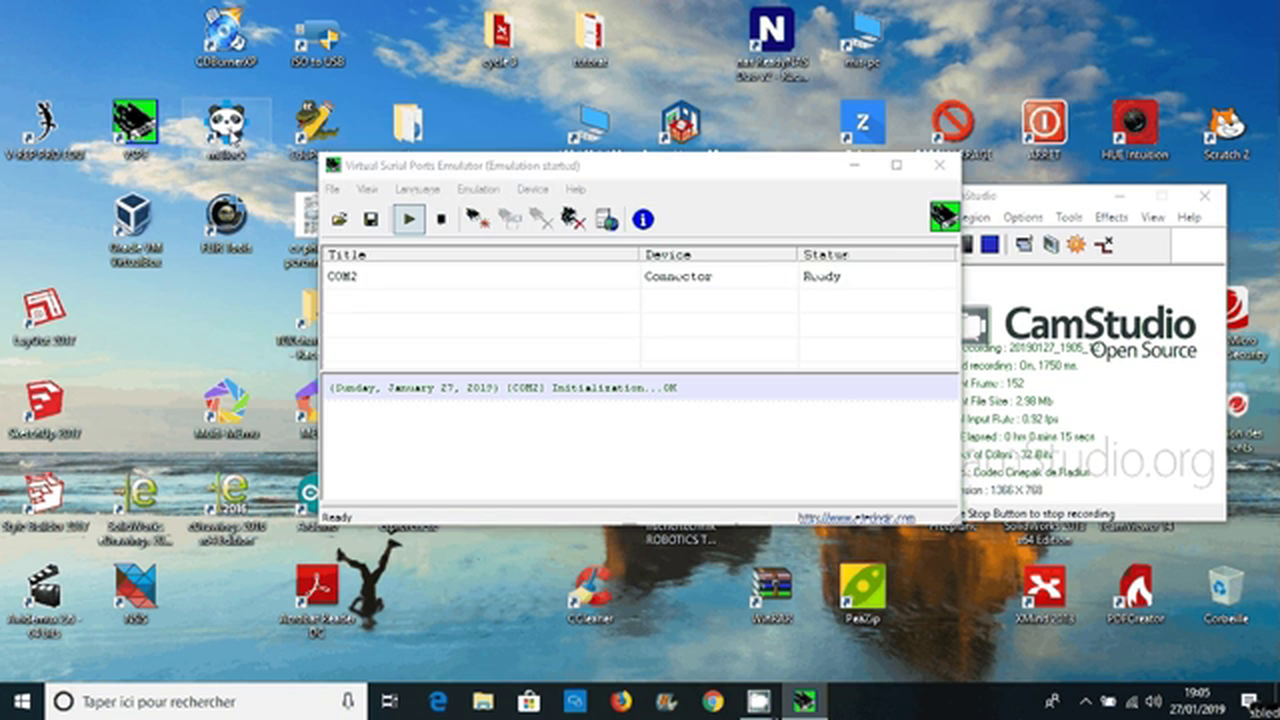Click the Title column header
Screen dimensions: 1280x720
tap(480, 255)
